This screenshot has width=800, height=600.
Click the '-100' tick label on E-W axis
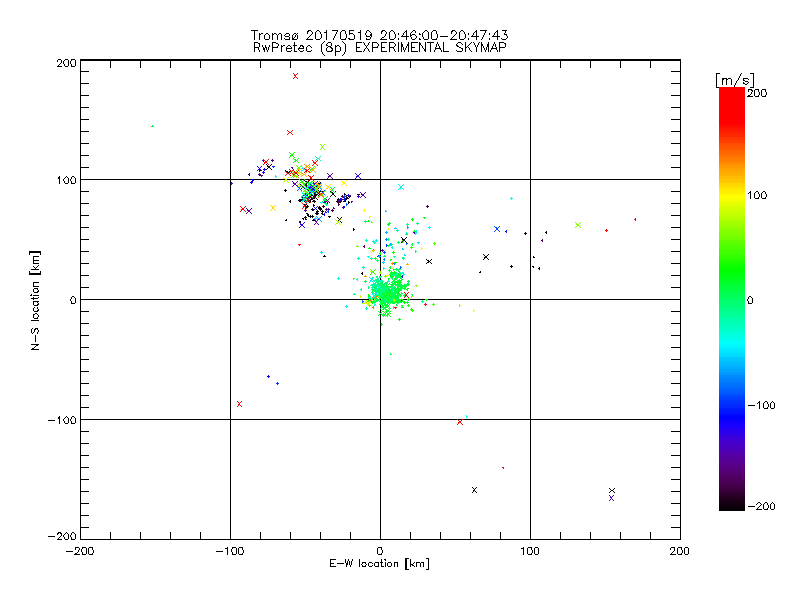(x=230, y=551)
